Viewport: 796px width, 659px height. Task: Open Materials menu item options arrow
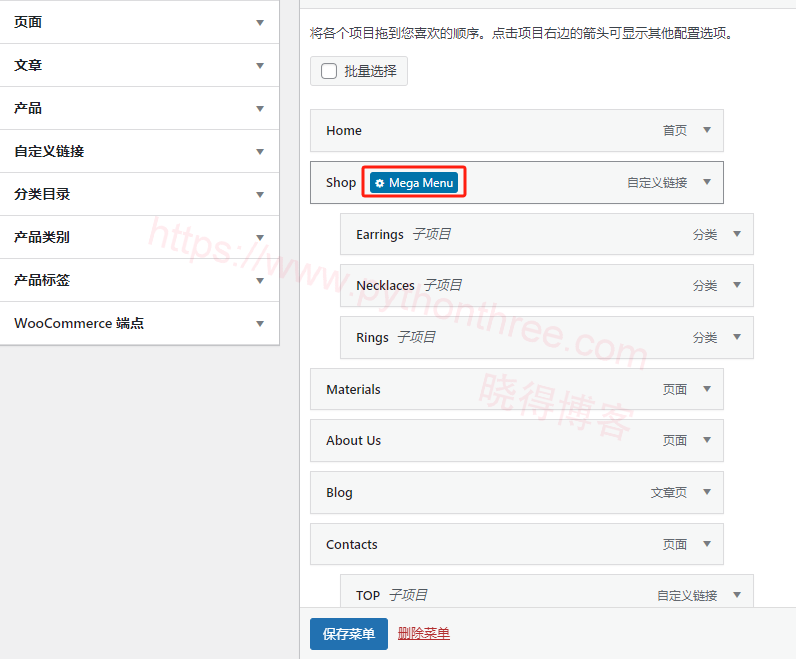point(707,389)
